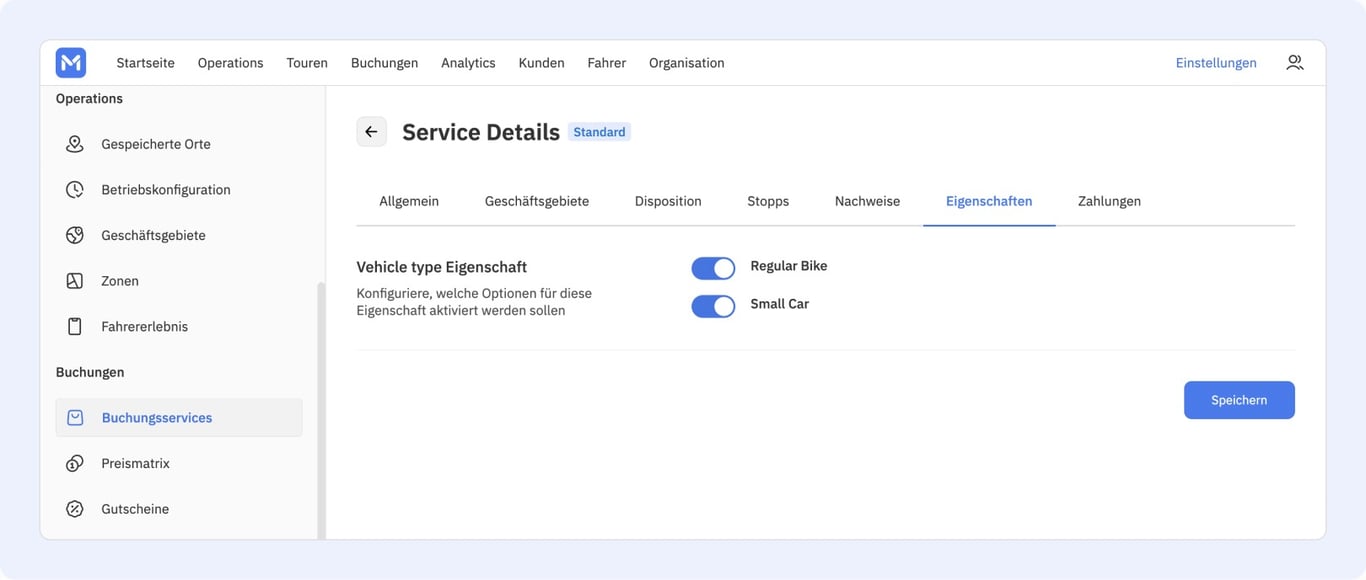Click the Speichern button
Screen dimensions: 1366x580
(1239, 400)
